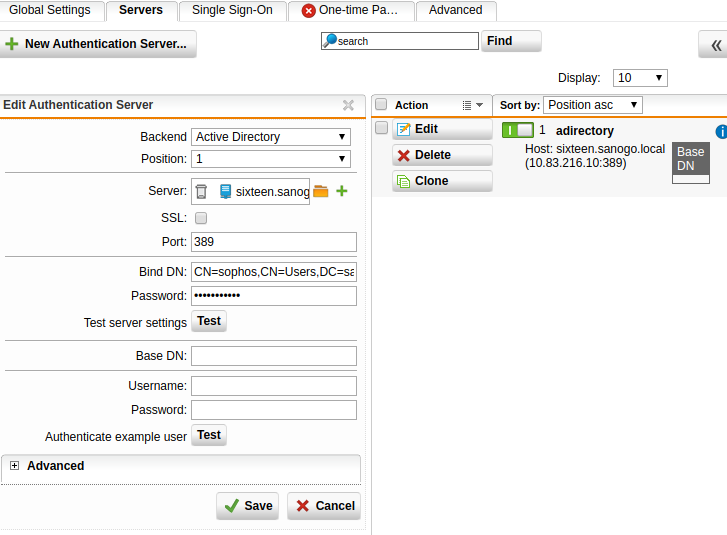Click the Base DN input field

pos(274,356)
